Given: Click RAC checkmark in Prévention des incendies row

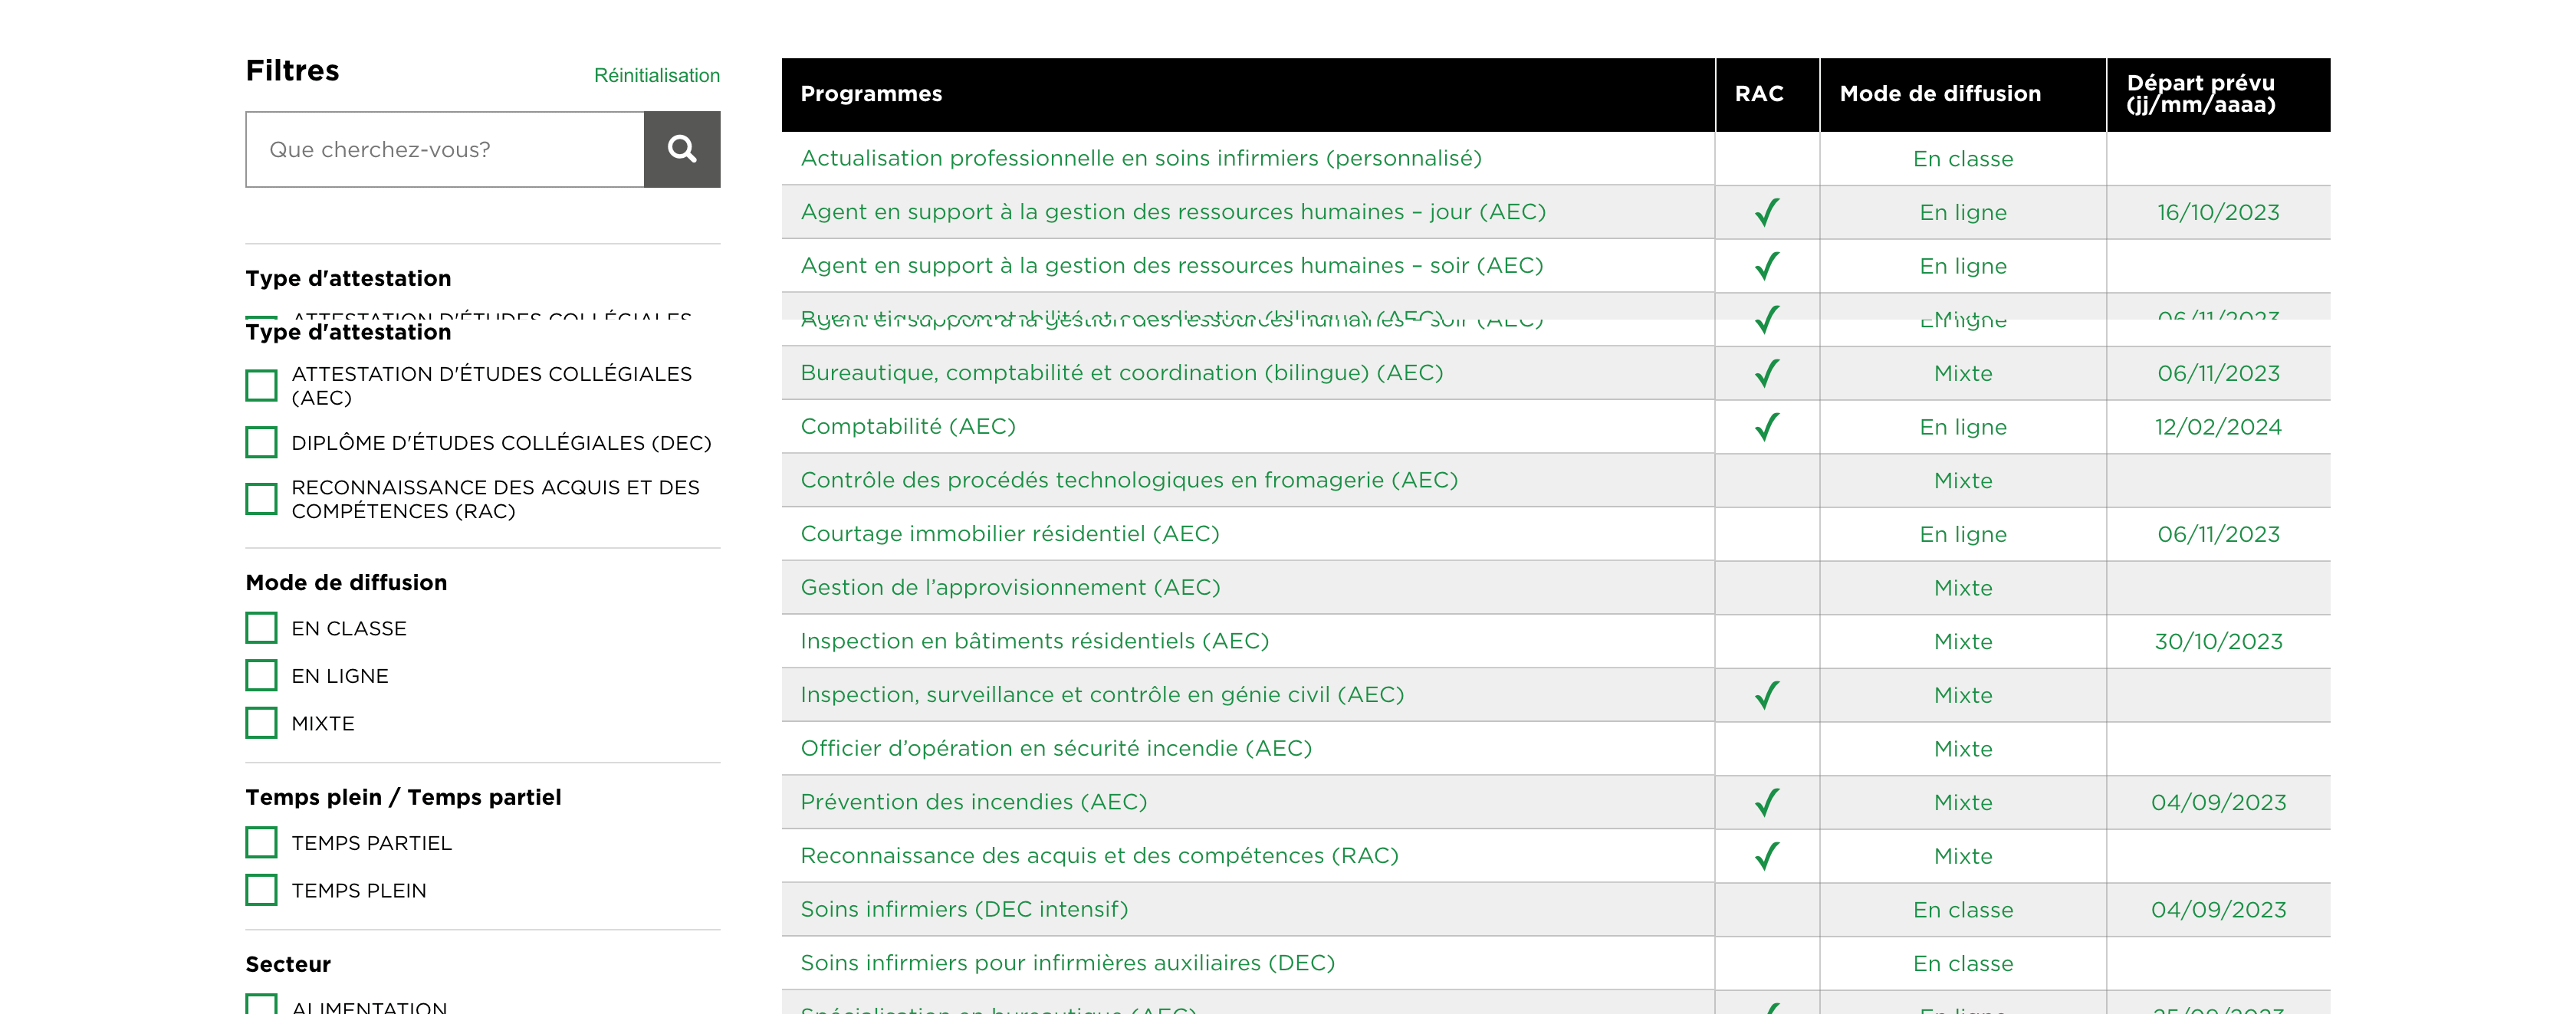Looking at the screenshot, I should tap(1767, 802).
